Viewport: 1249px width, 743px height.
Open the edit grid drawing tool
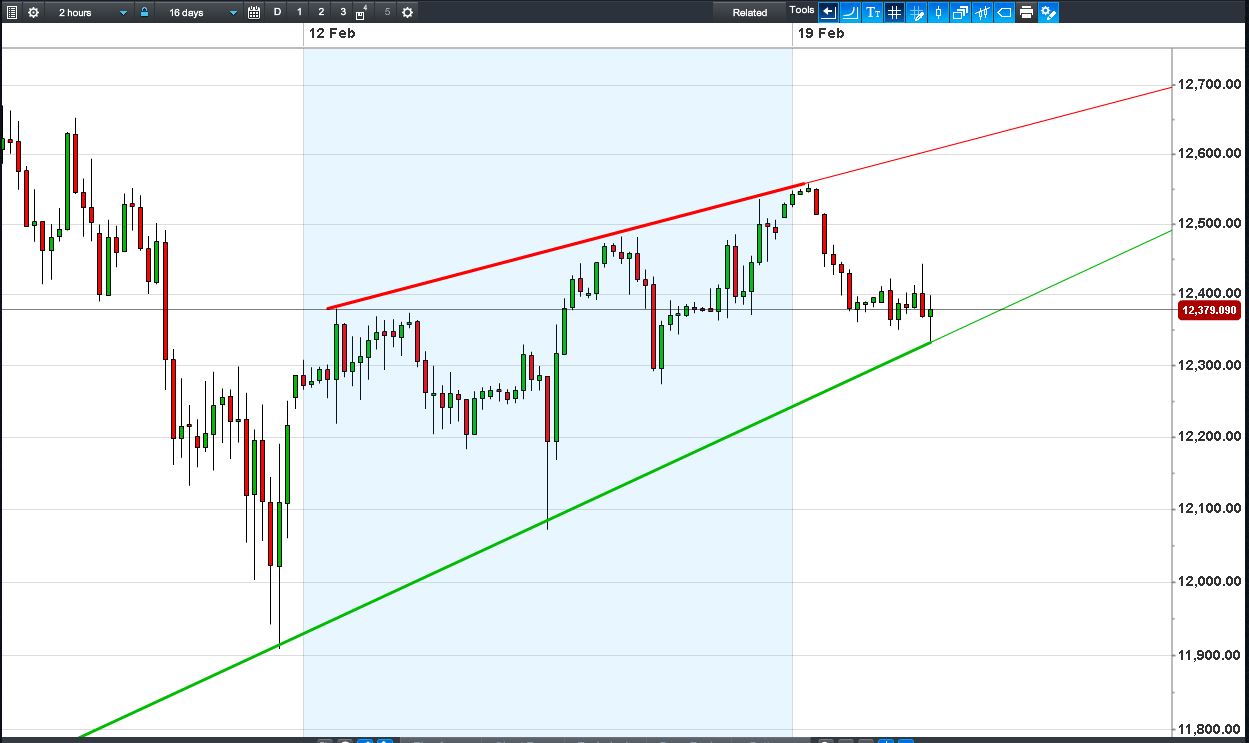click(916, 12)
